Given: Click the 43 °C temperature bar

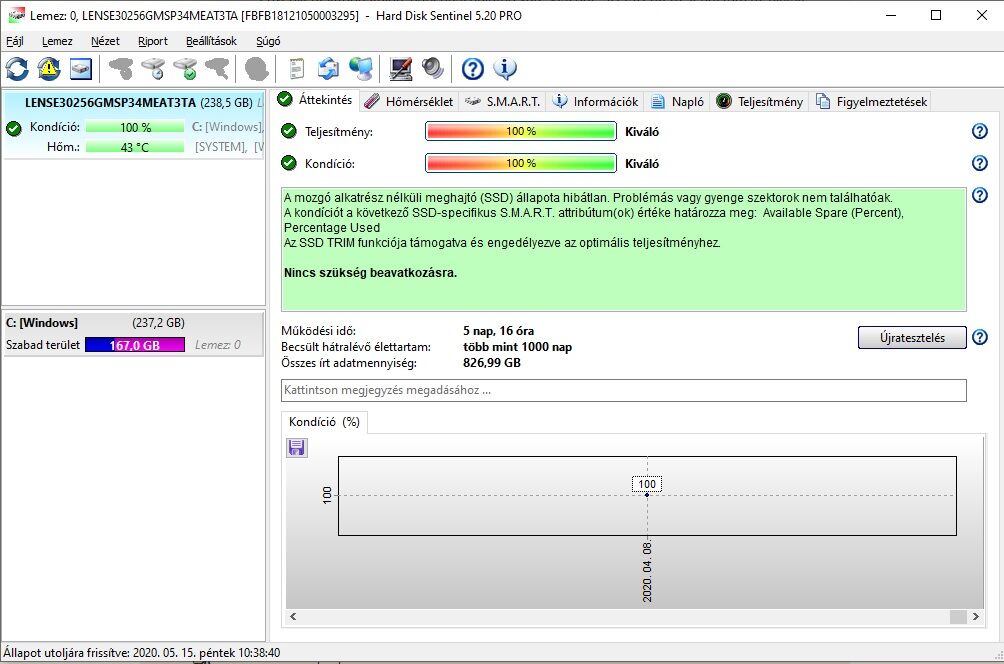Looking at the screenshot, I should click(x=135, y=147).
